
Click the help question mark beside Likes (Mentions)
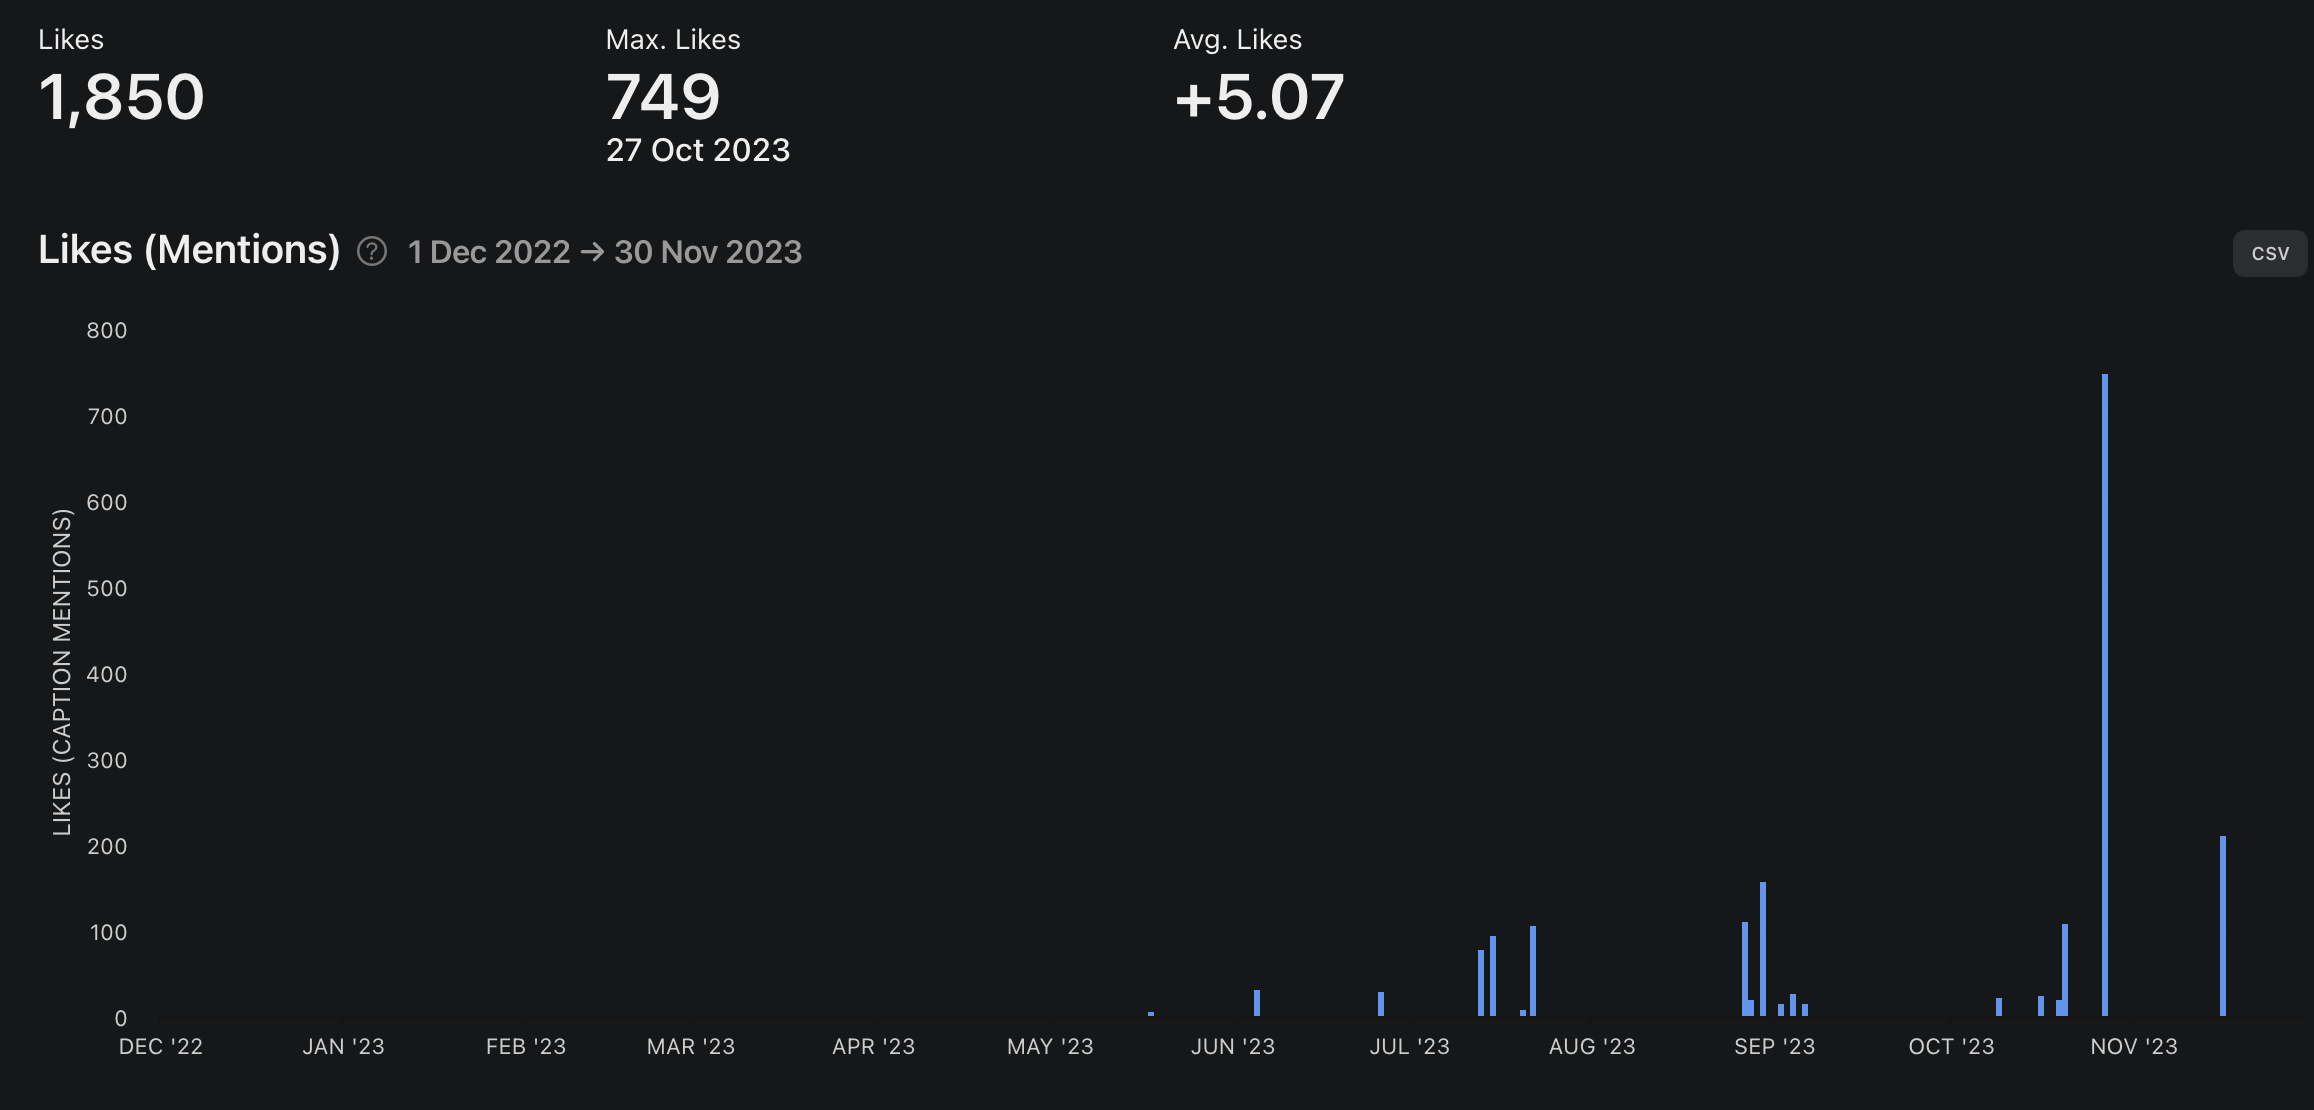coord(372,251)
